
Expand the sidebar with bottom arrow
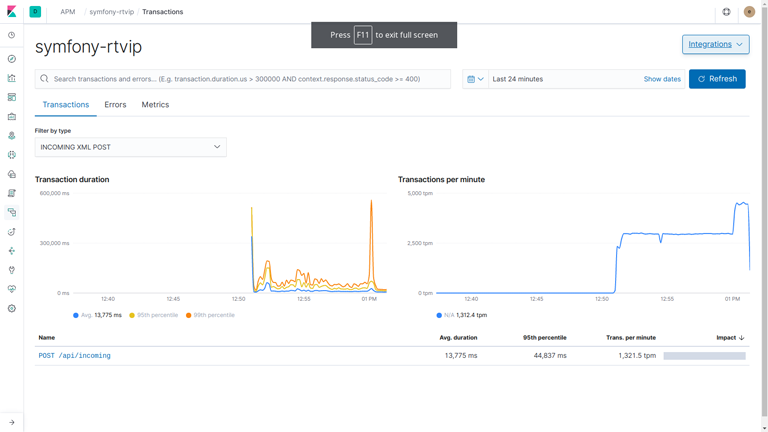point(12,422)
